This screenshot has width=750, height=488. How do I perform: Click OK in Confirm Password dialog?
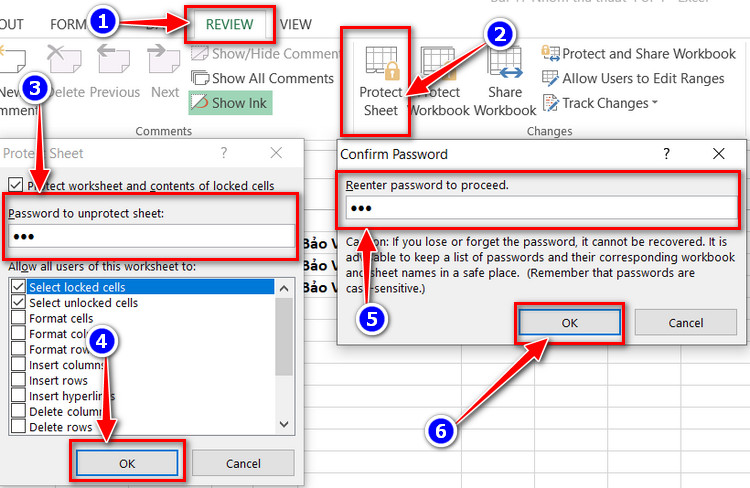pyautogui.click(x=569, y=322)
